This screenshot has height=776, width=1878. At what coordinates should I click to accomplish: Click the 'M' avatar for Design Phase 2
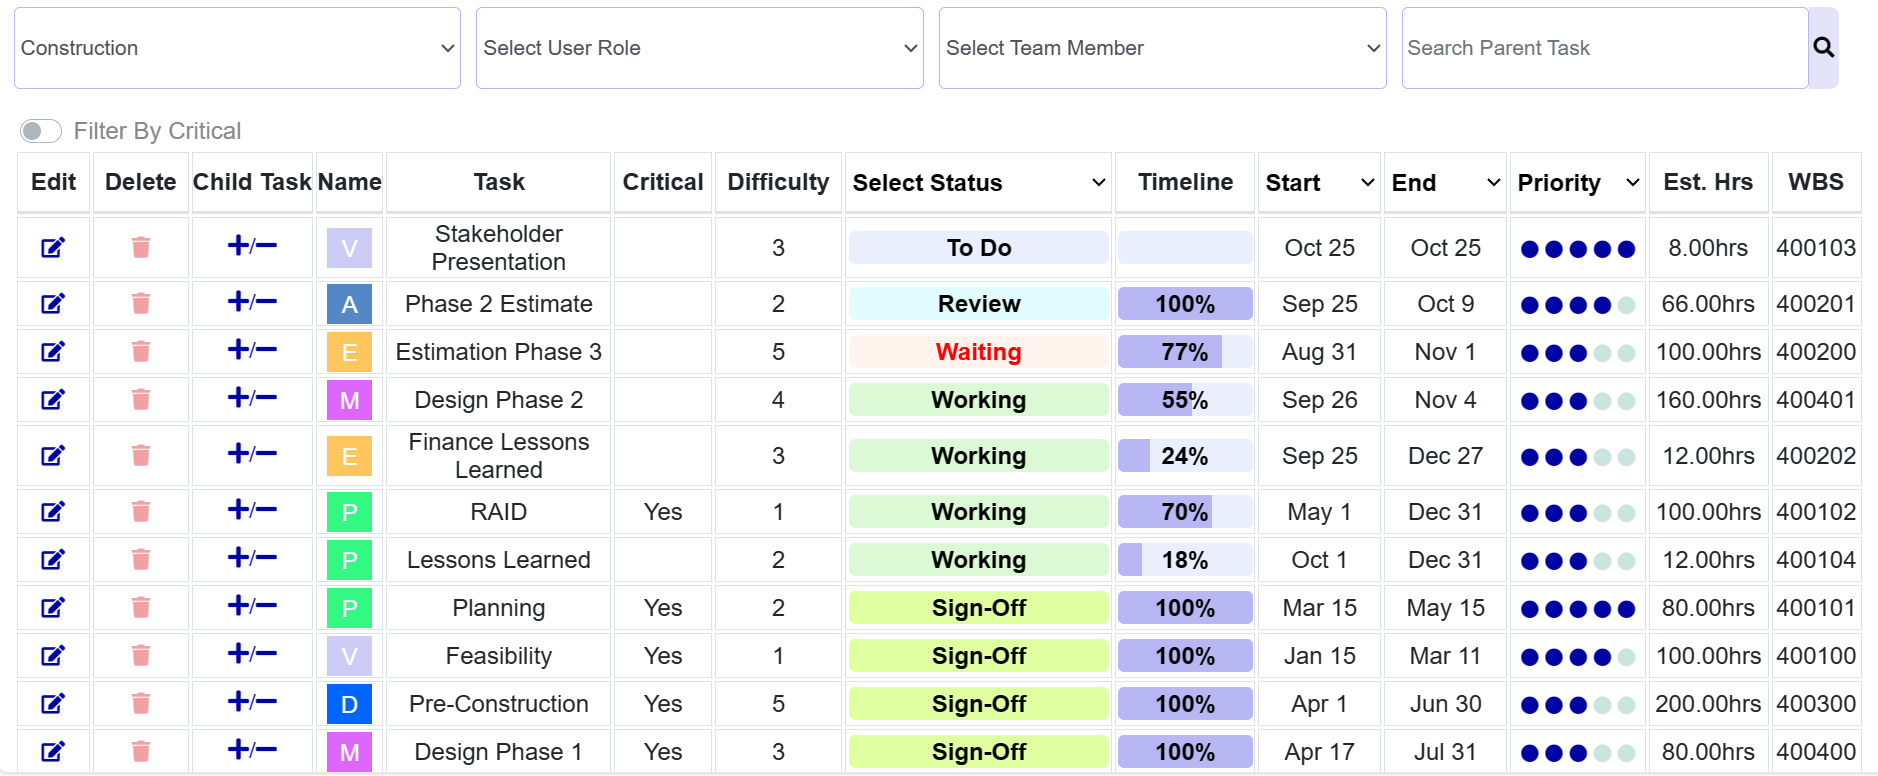(x=349, y=400)
